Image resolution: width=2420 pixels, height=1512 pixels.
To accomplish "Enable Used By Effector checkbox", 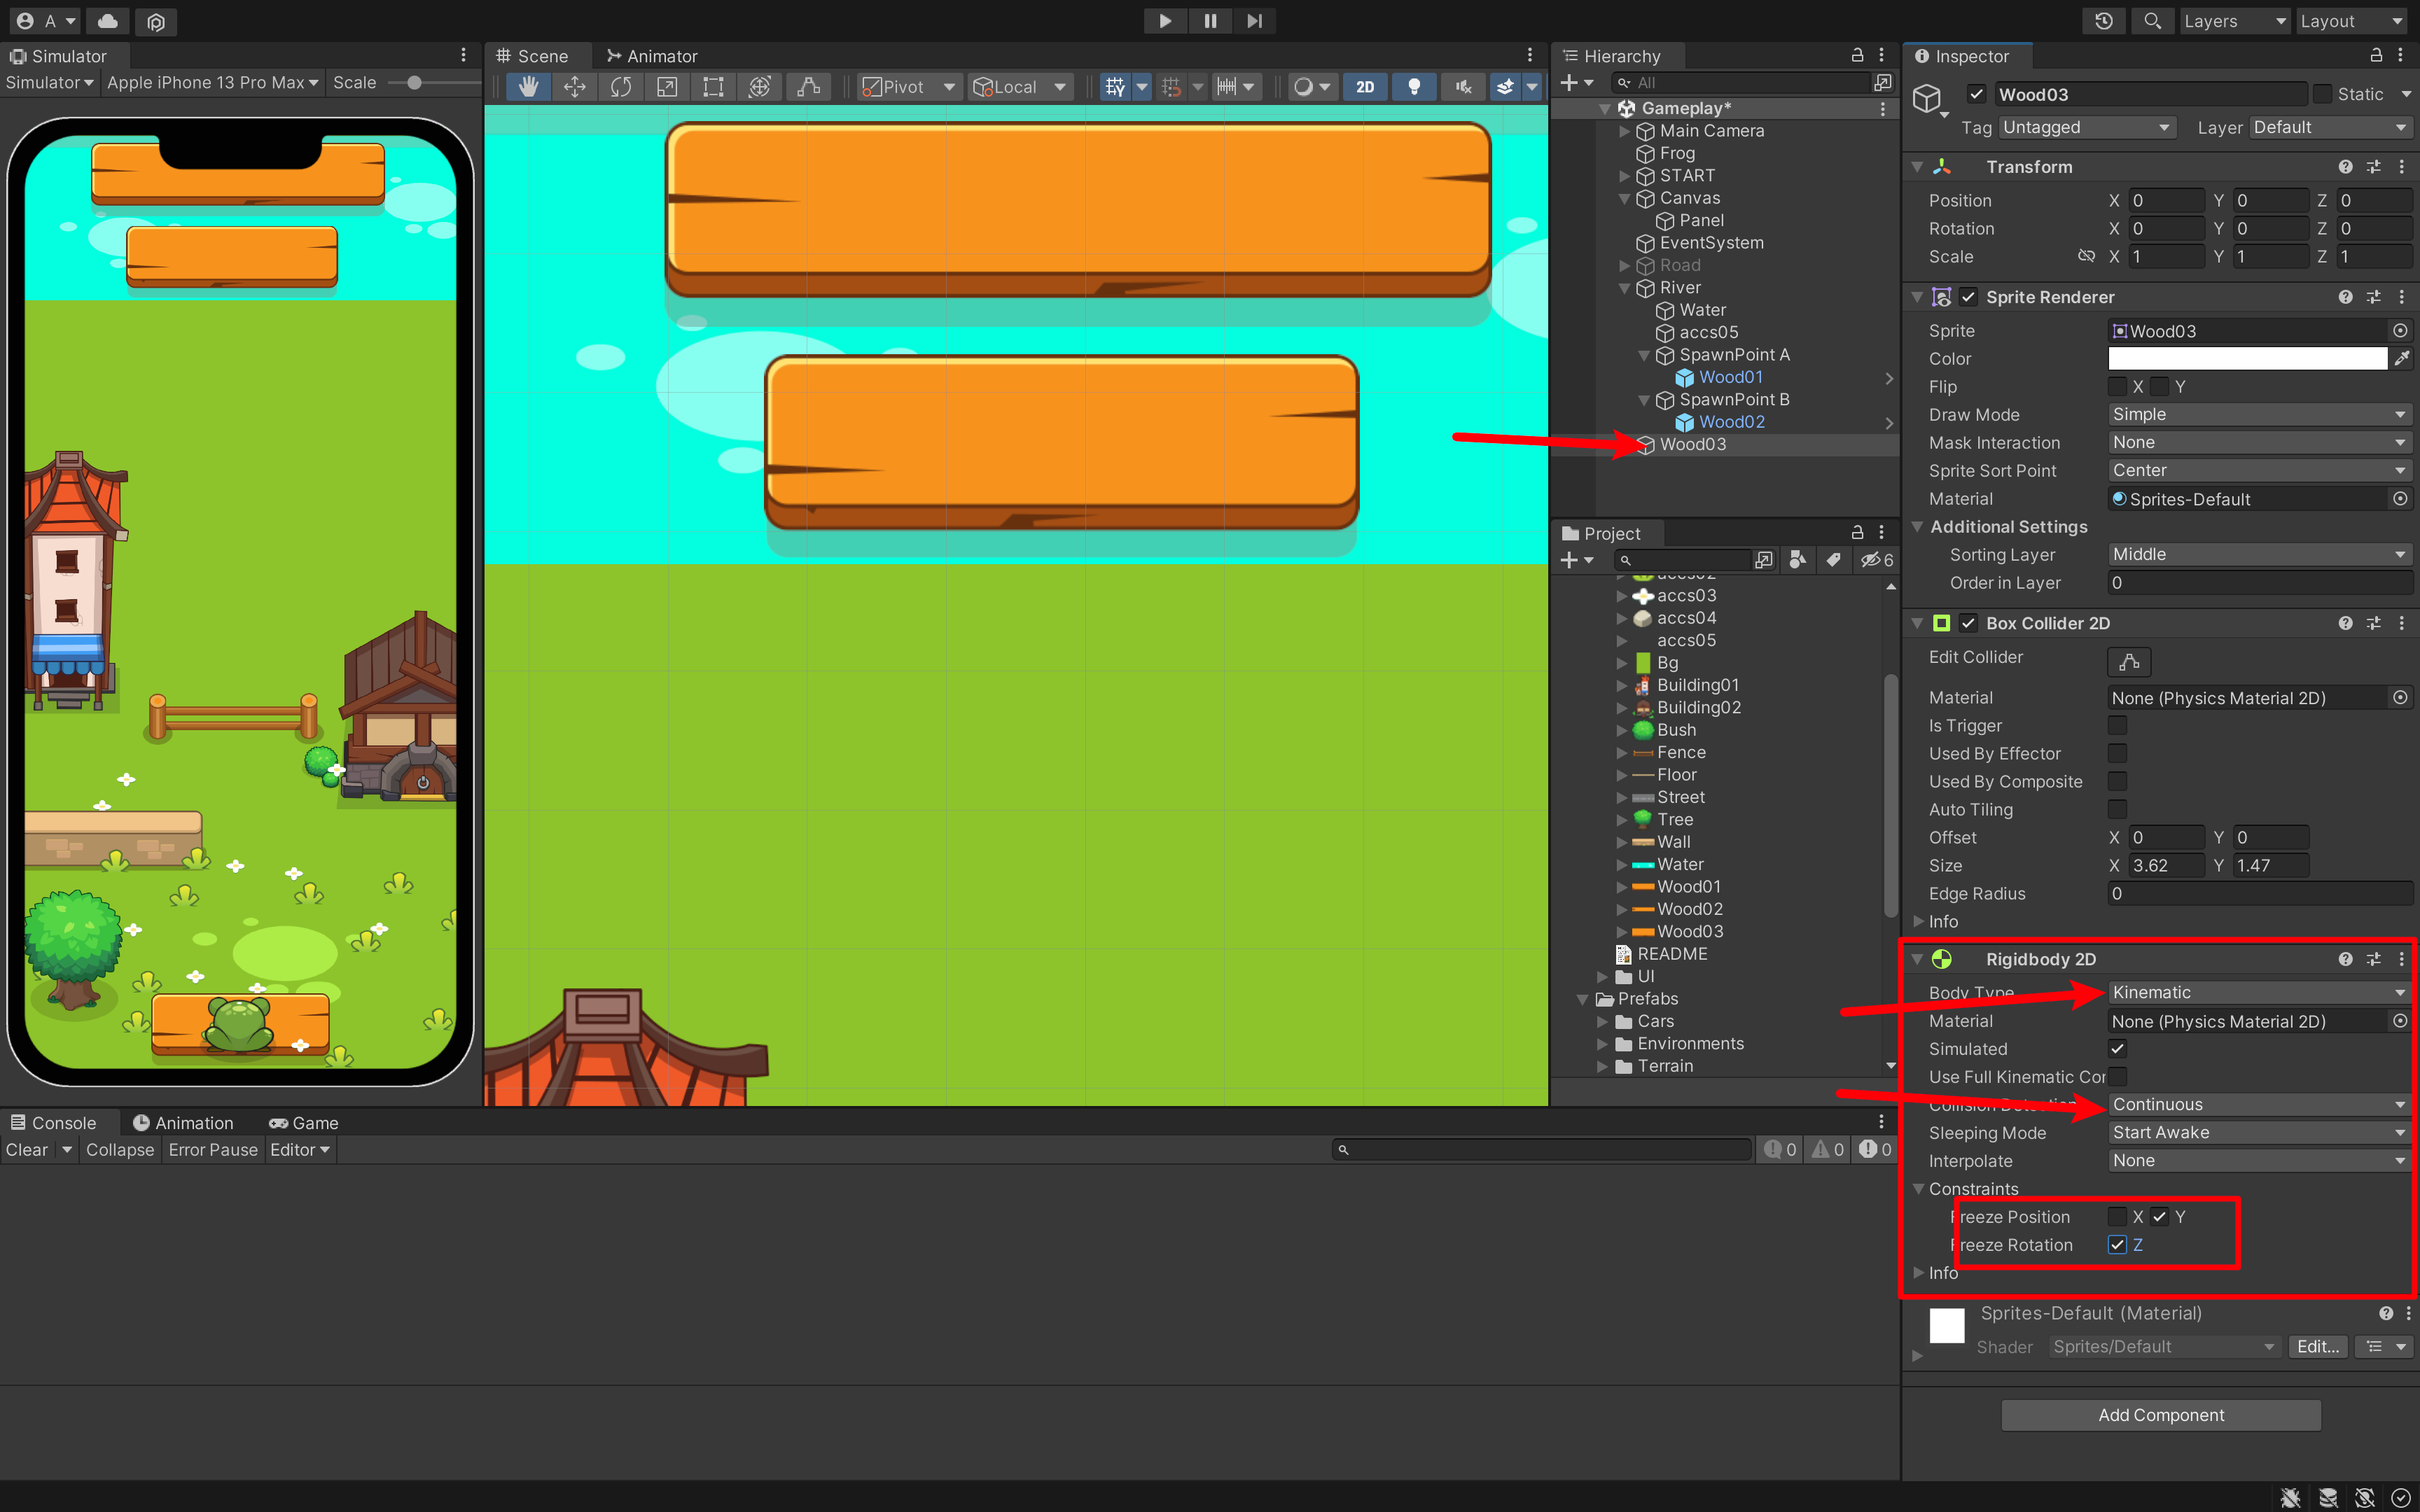I will point(2117,753).
